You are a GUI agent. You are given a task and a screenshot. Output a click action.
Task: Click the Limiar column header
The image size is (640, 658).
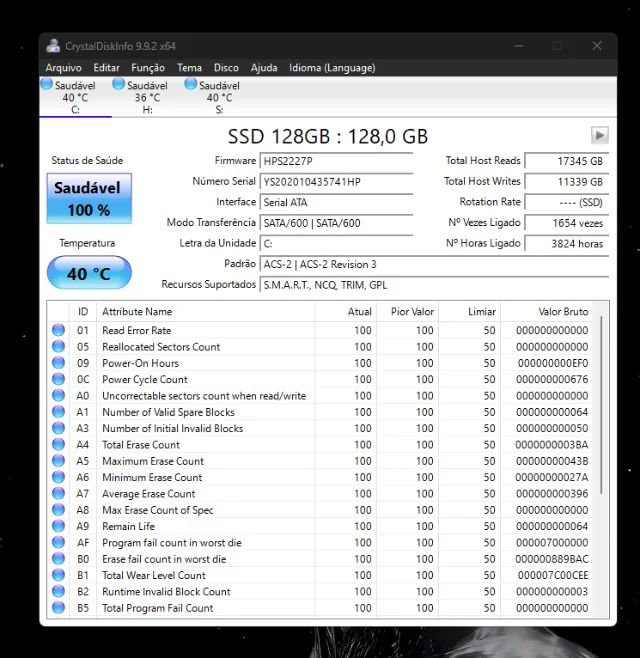coord(470,311)
